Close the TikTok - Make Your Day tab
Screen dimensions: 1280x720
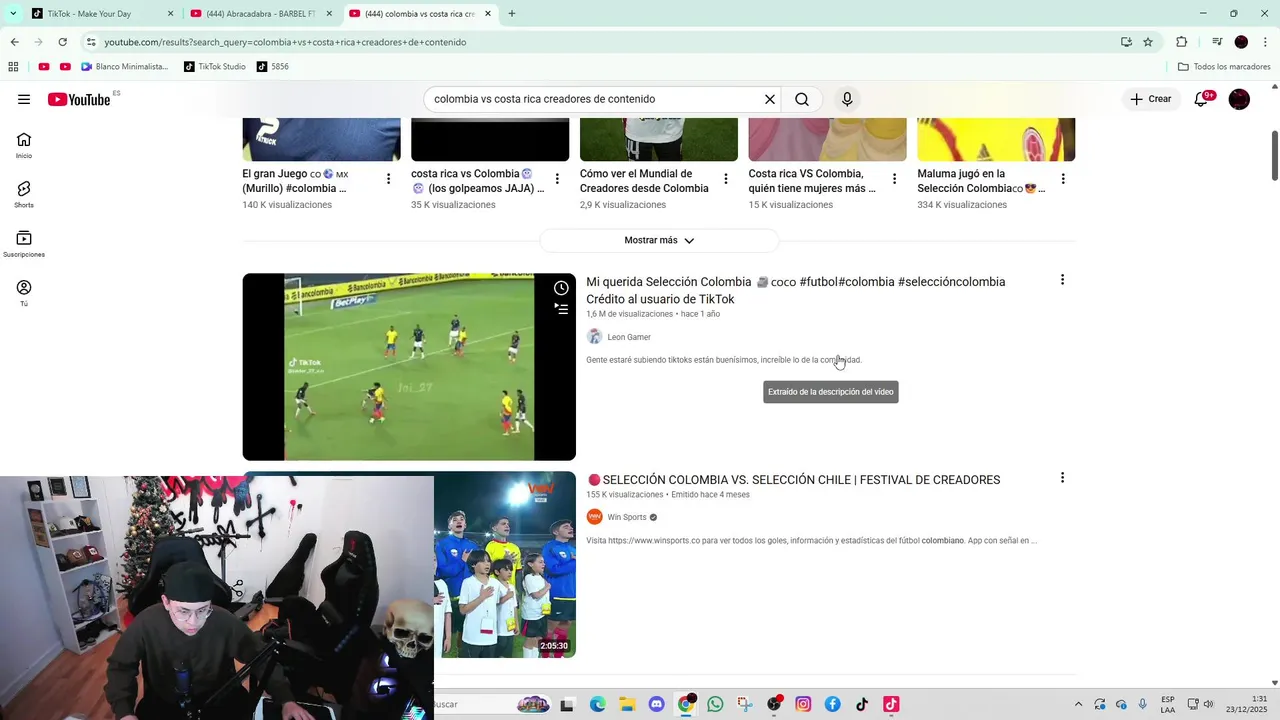point(170,14)
